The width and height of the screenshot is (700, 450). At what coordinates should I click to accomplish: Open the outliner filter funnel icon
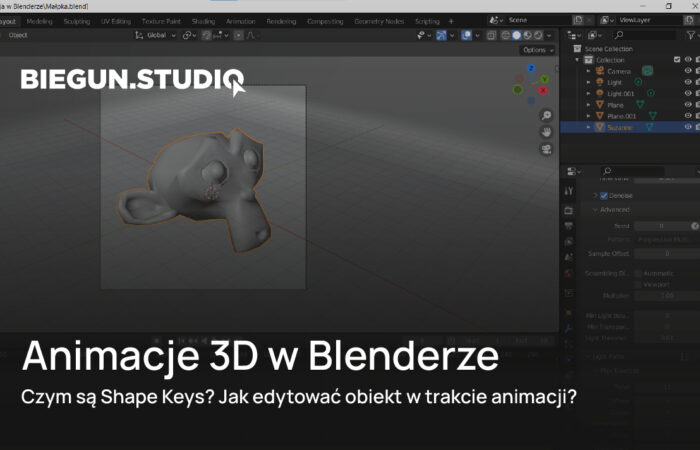pyautogui.click(x=691, y=35)
